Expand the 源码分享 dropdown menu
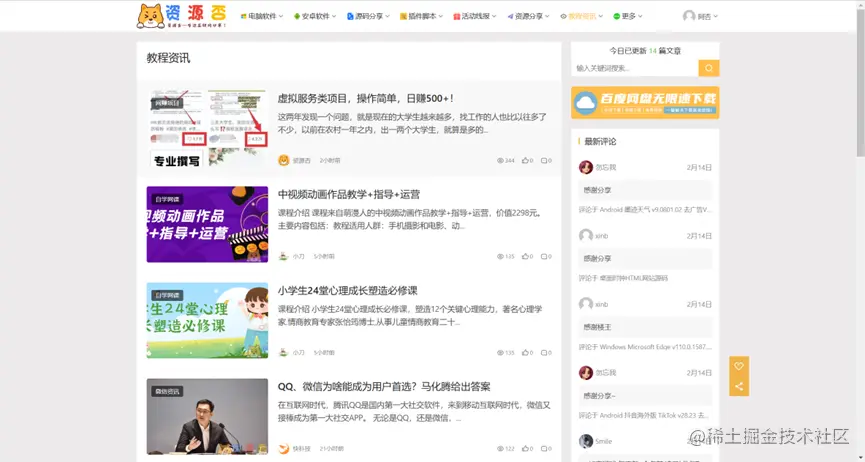This screenshot has width=865, height=462. click(368, 17)
